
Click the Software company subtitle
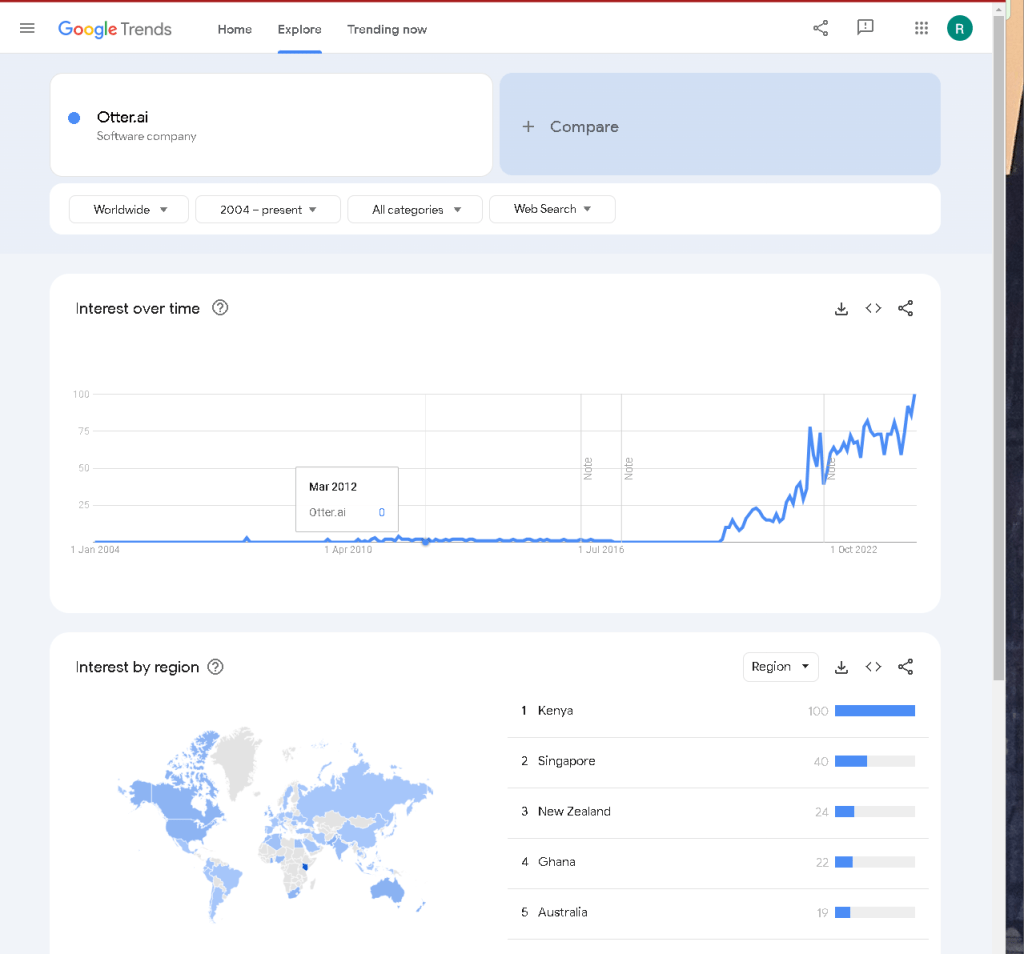click(x=146, y=136)
